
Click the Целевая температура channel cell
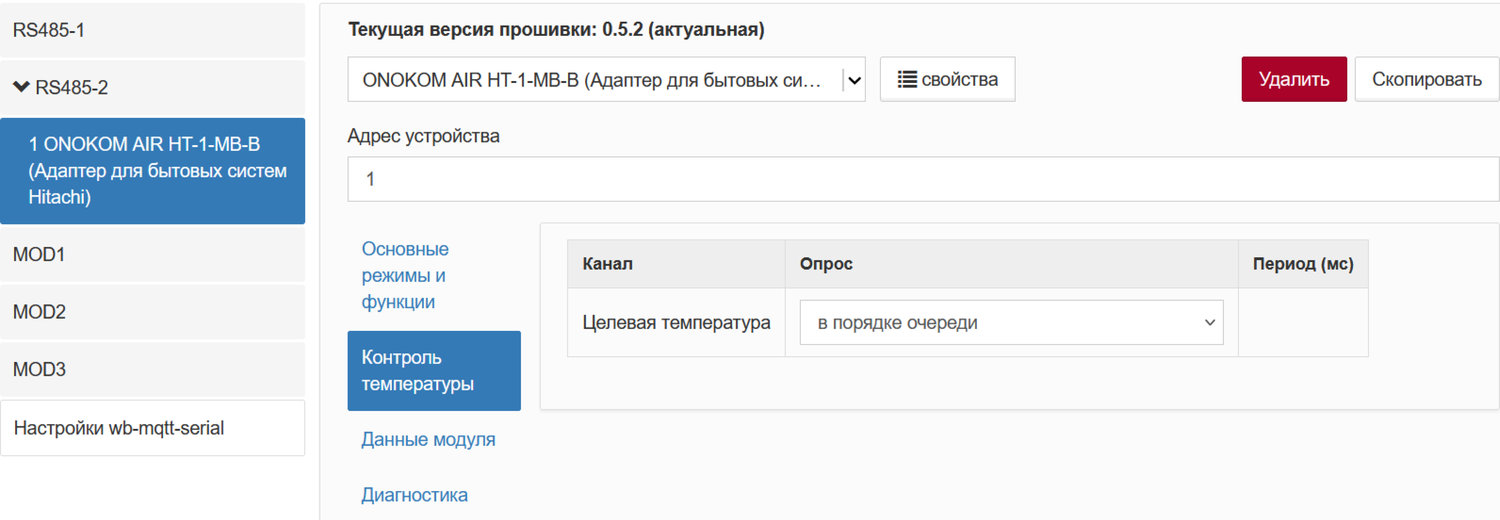coord(676,323)
